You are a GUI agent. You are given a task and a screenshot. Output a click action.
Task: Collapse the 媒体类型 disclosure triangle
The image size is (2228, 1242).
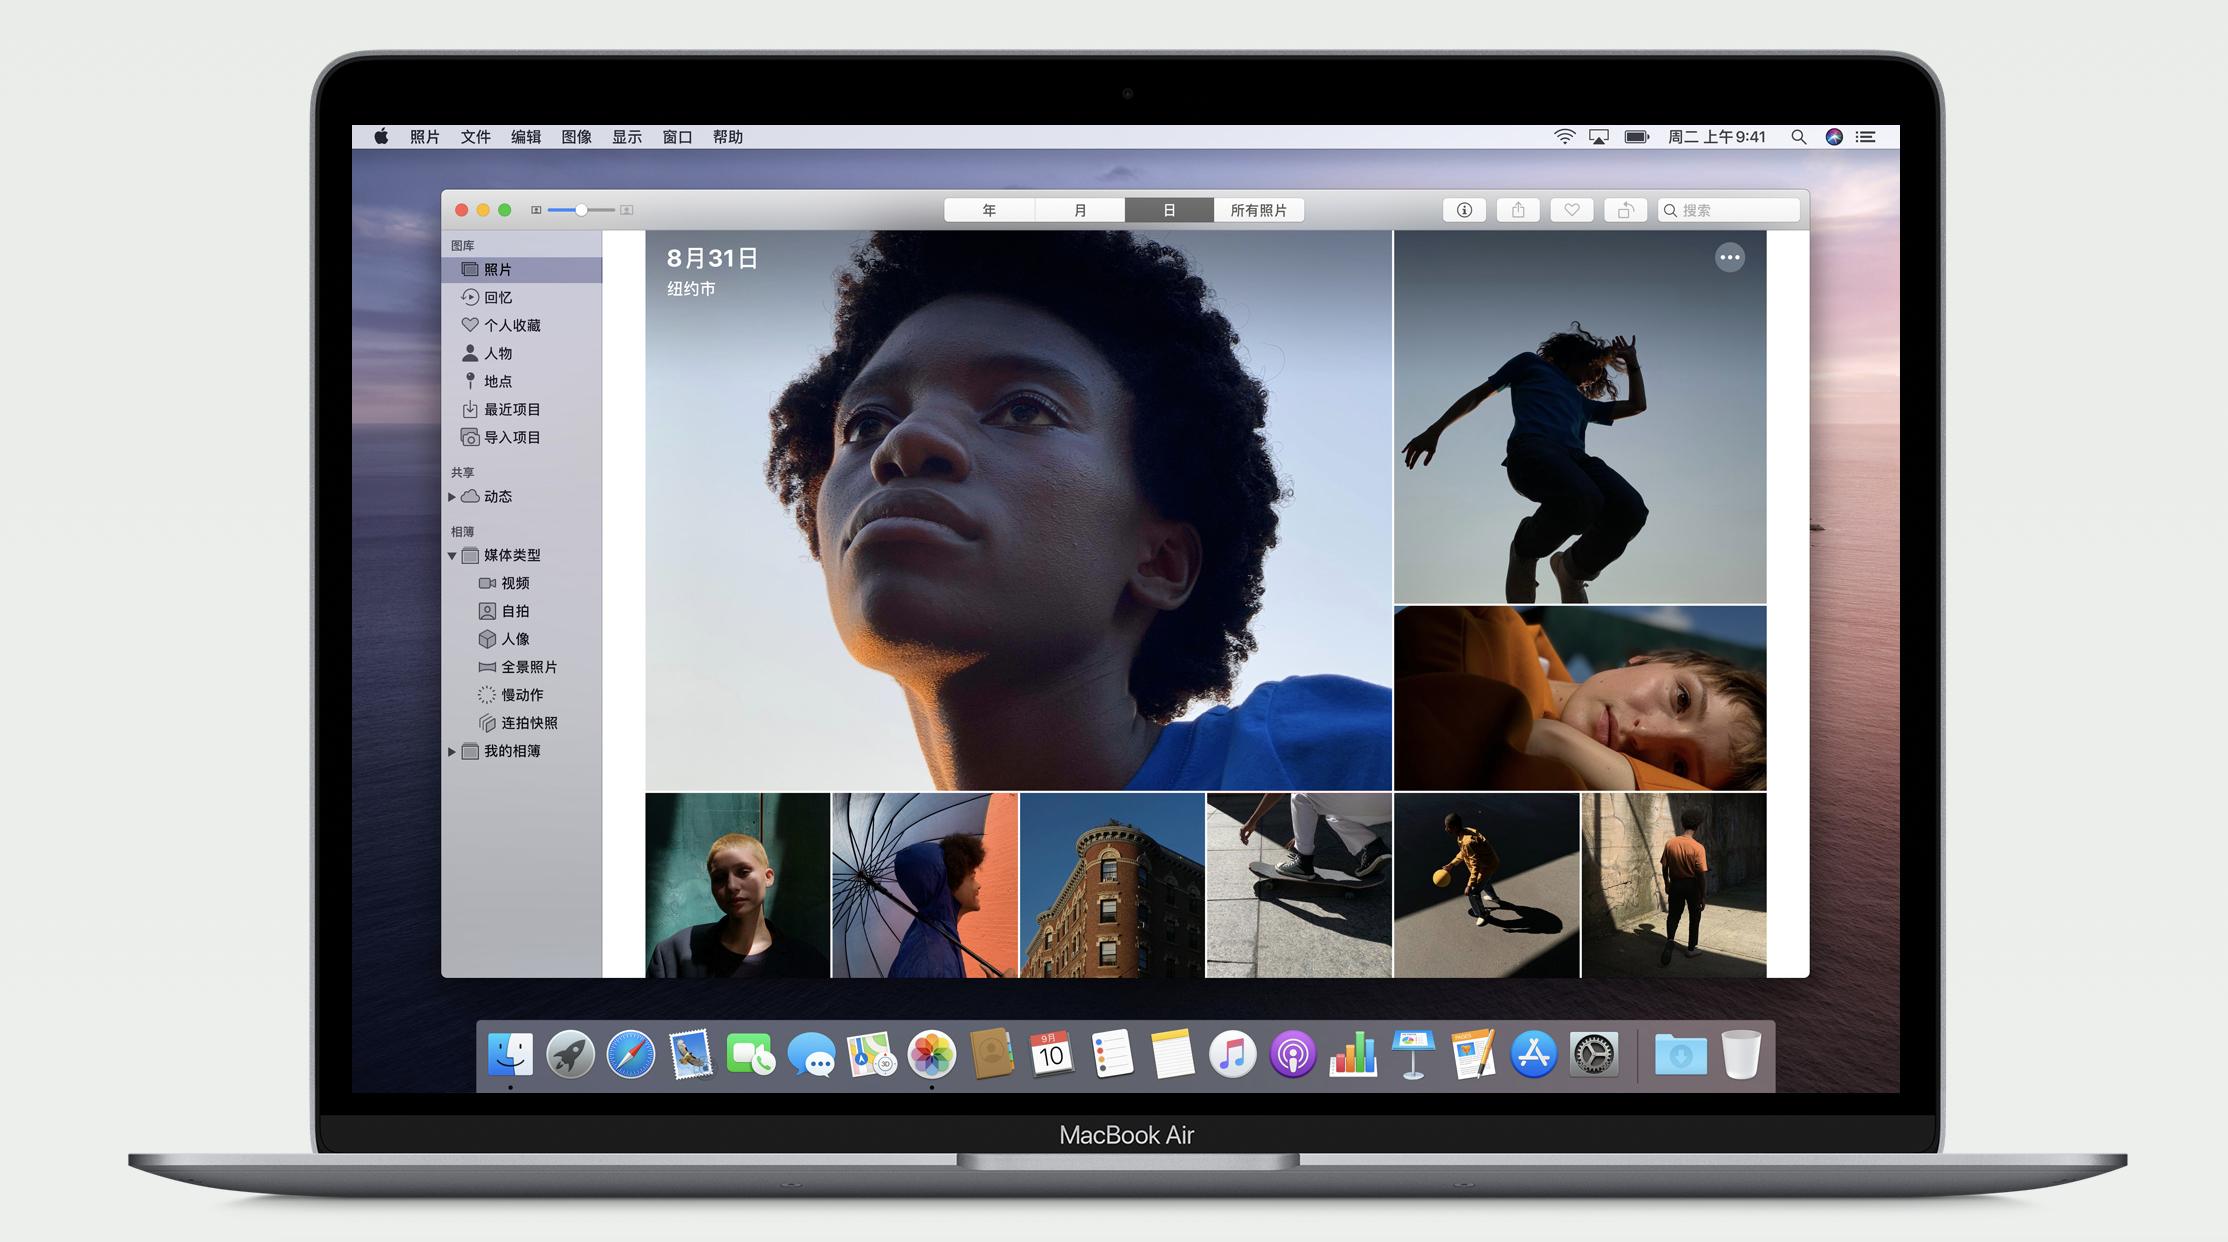coord(452,556)
